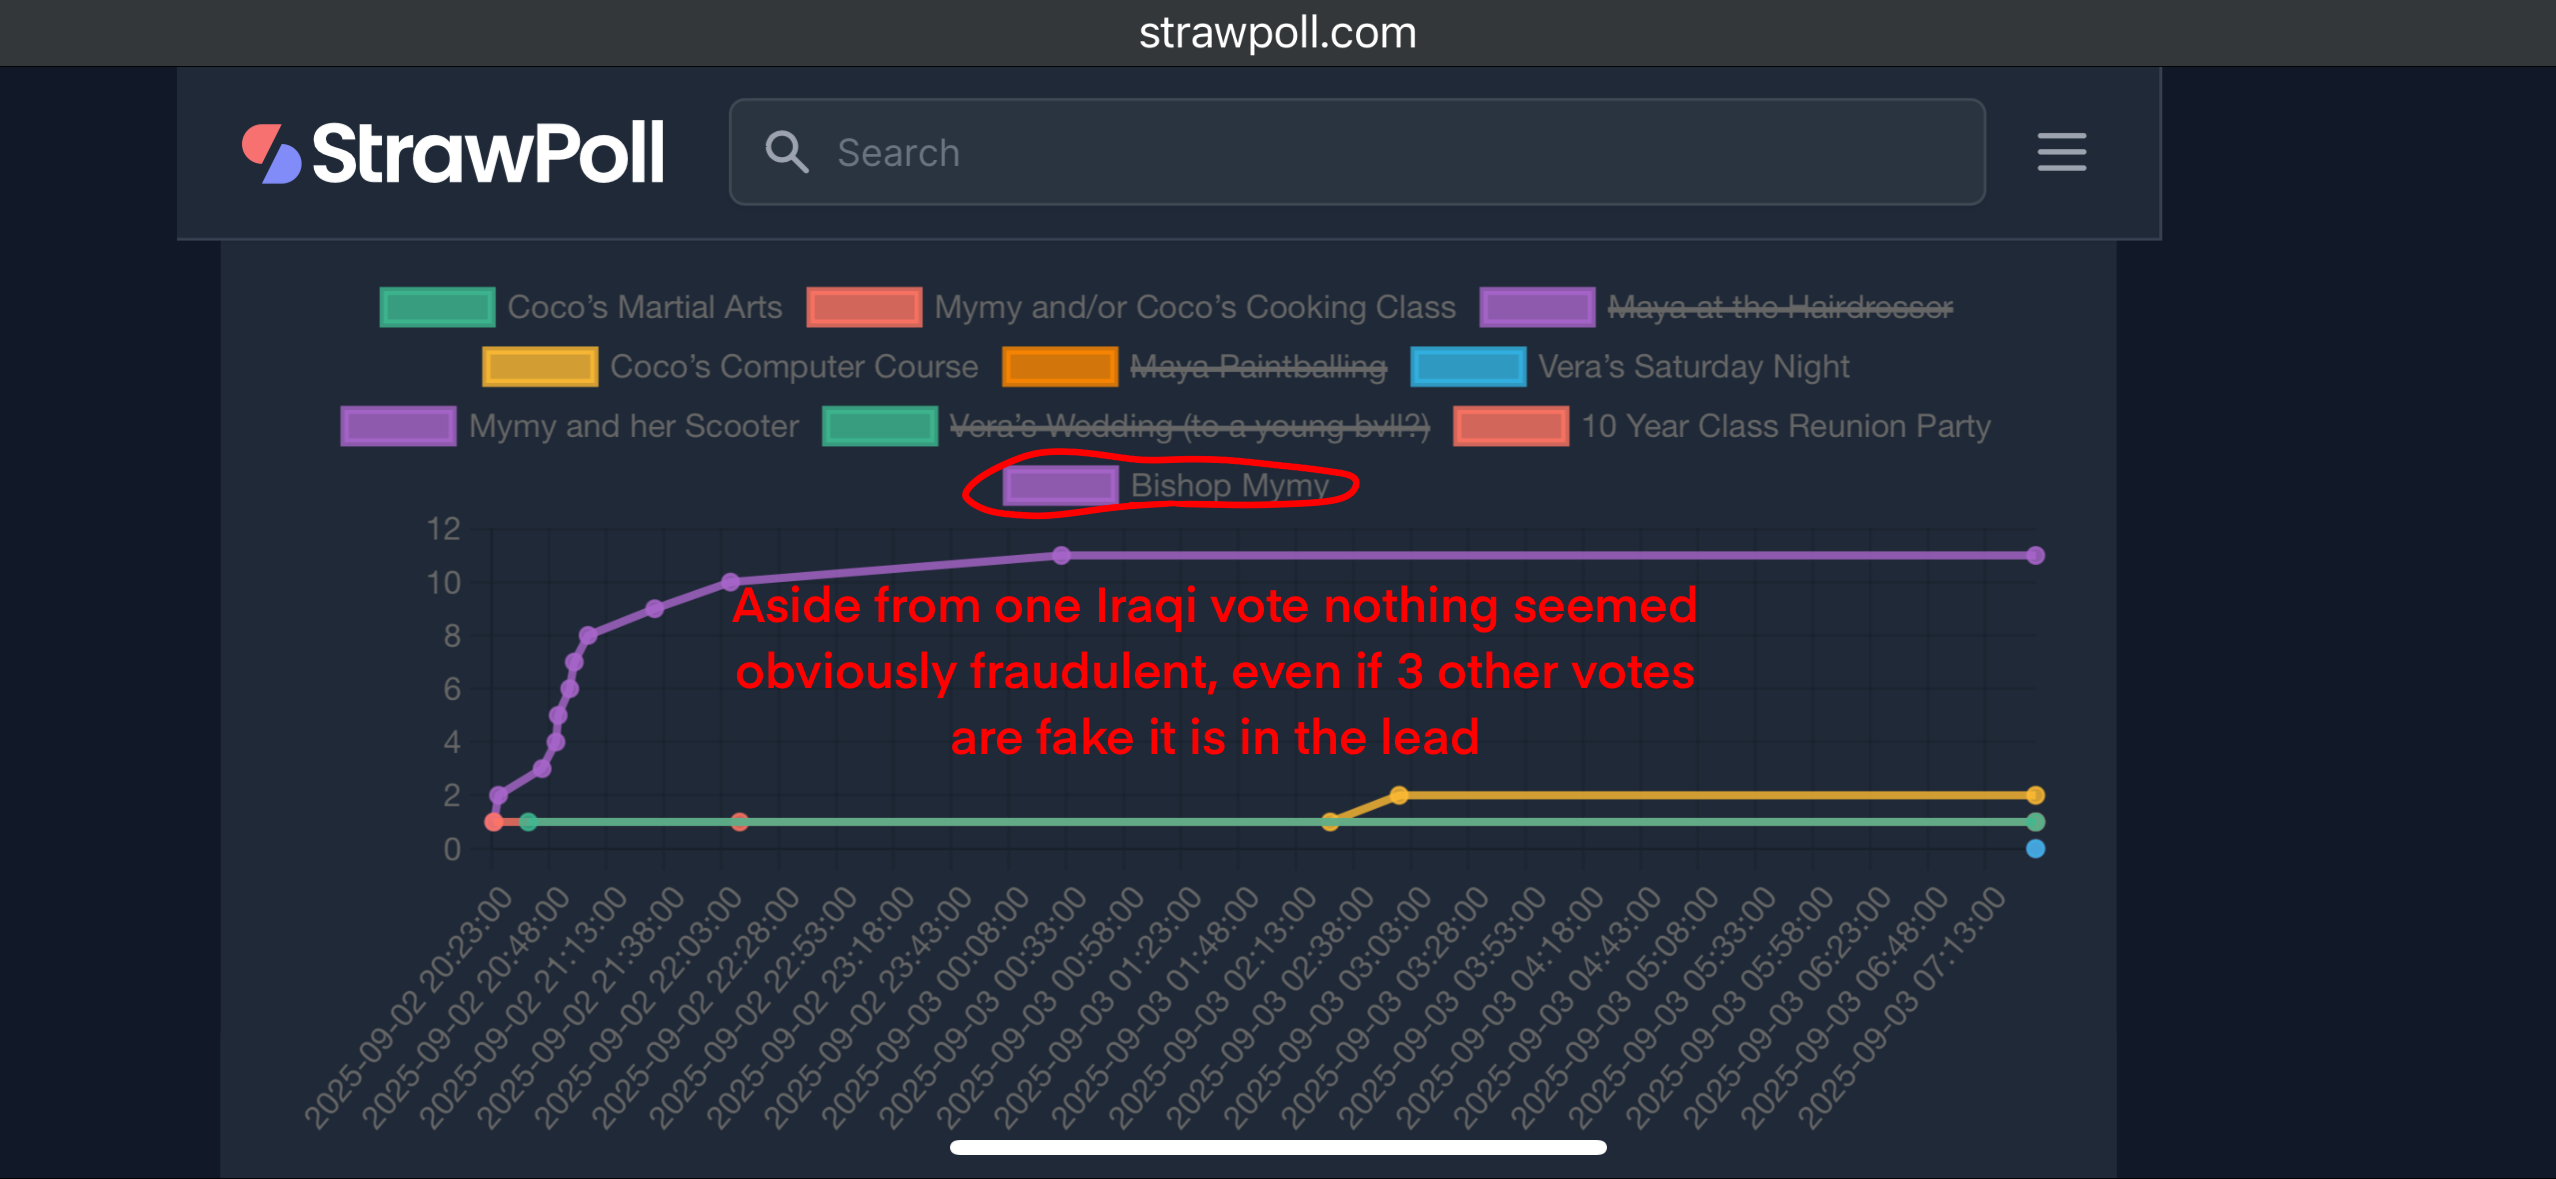The image size is (2556, 1179).
Task: Click the Coco's Computer Course yellow swatch
Action: point(540,367)
